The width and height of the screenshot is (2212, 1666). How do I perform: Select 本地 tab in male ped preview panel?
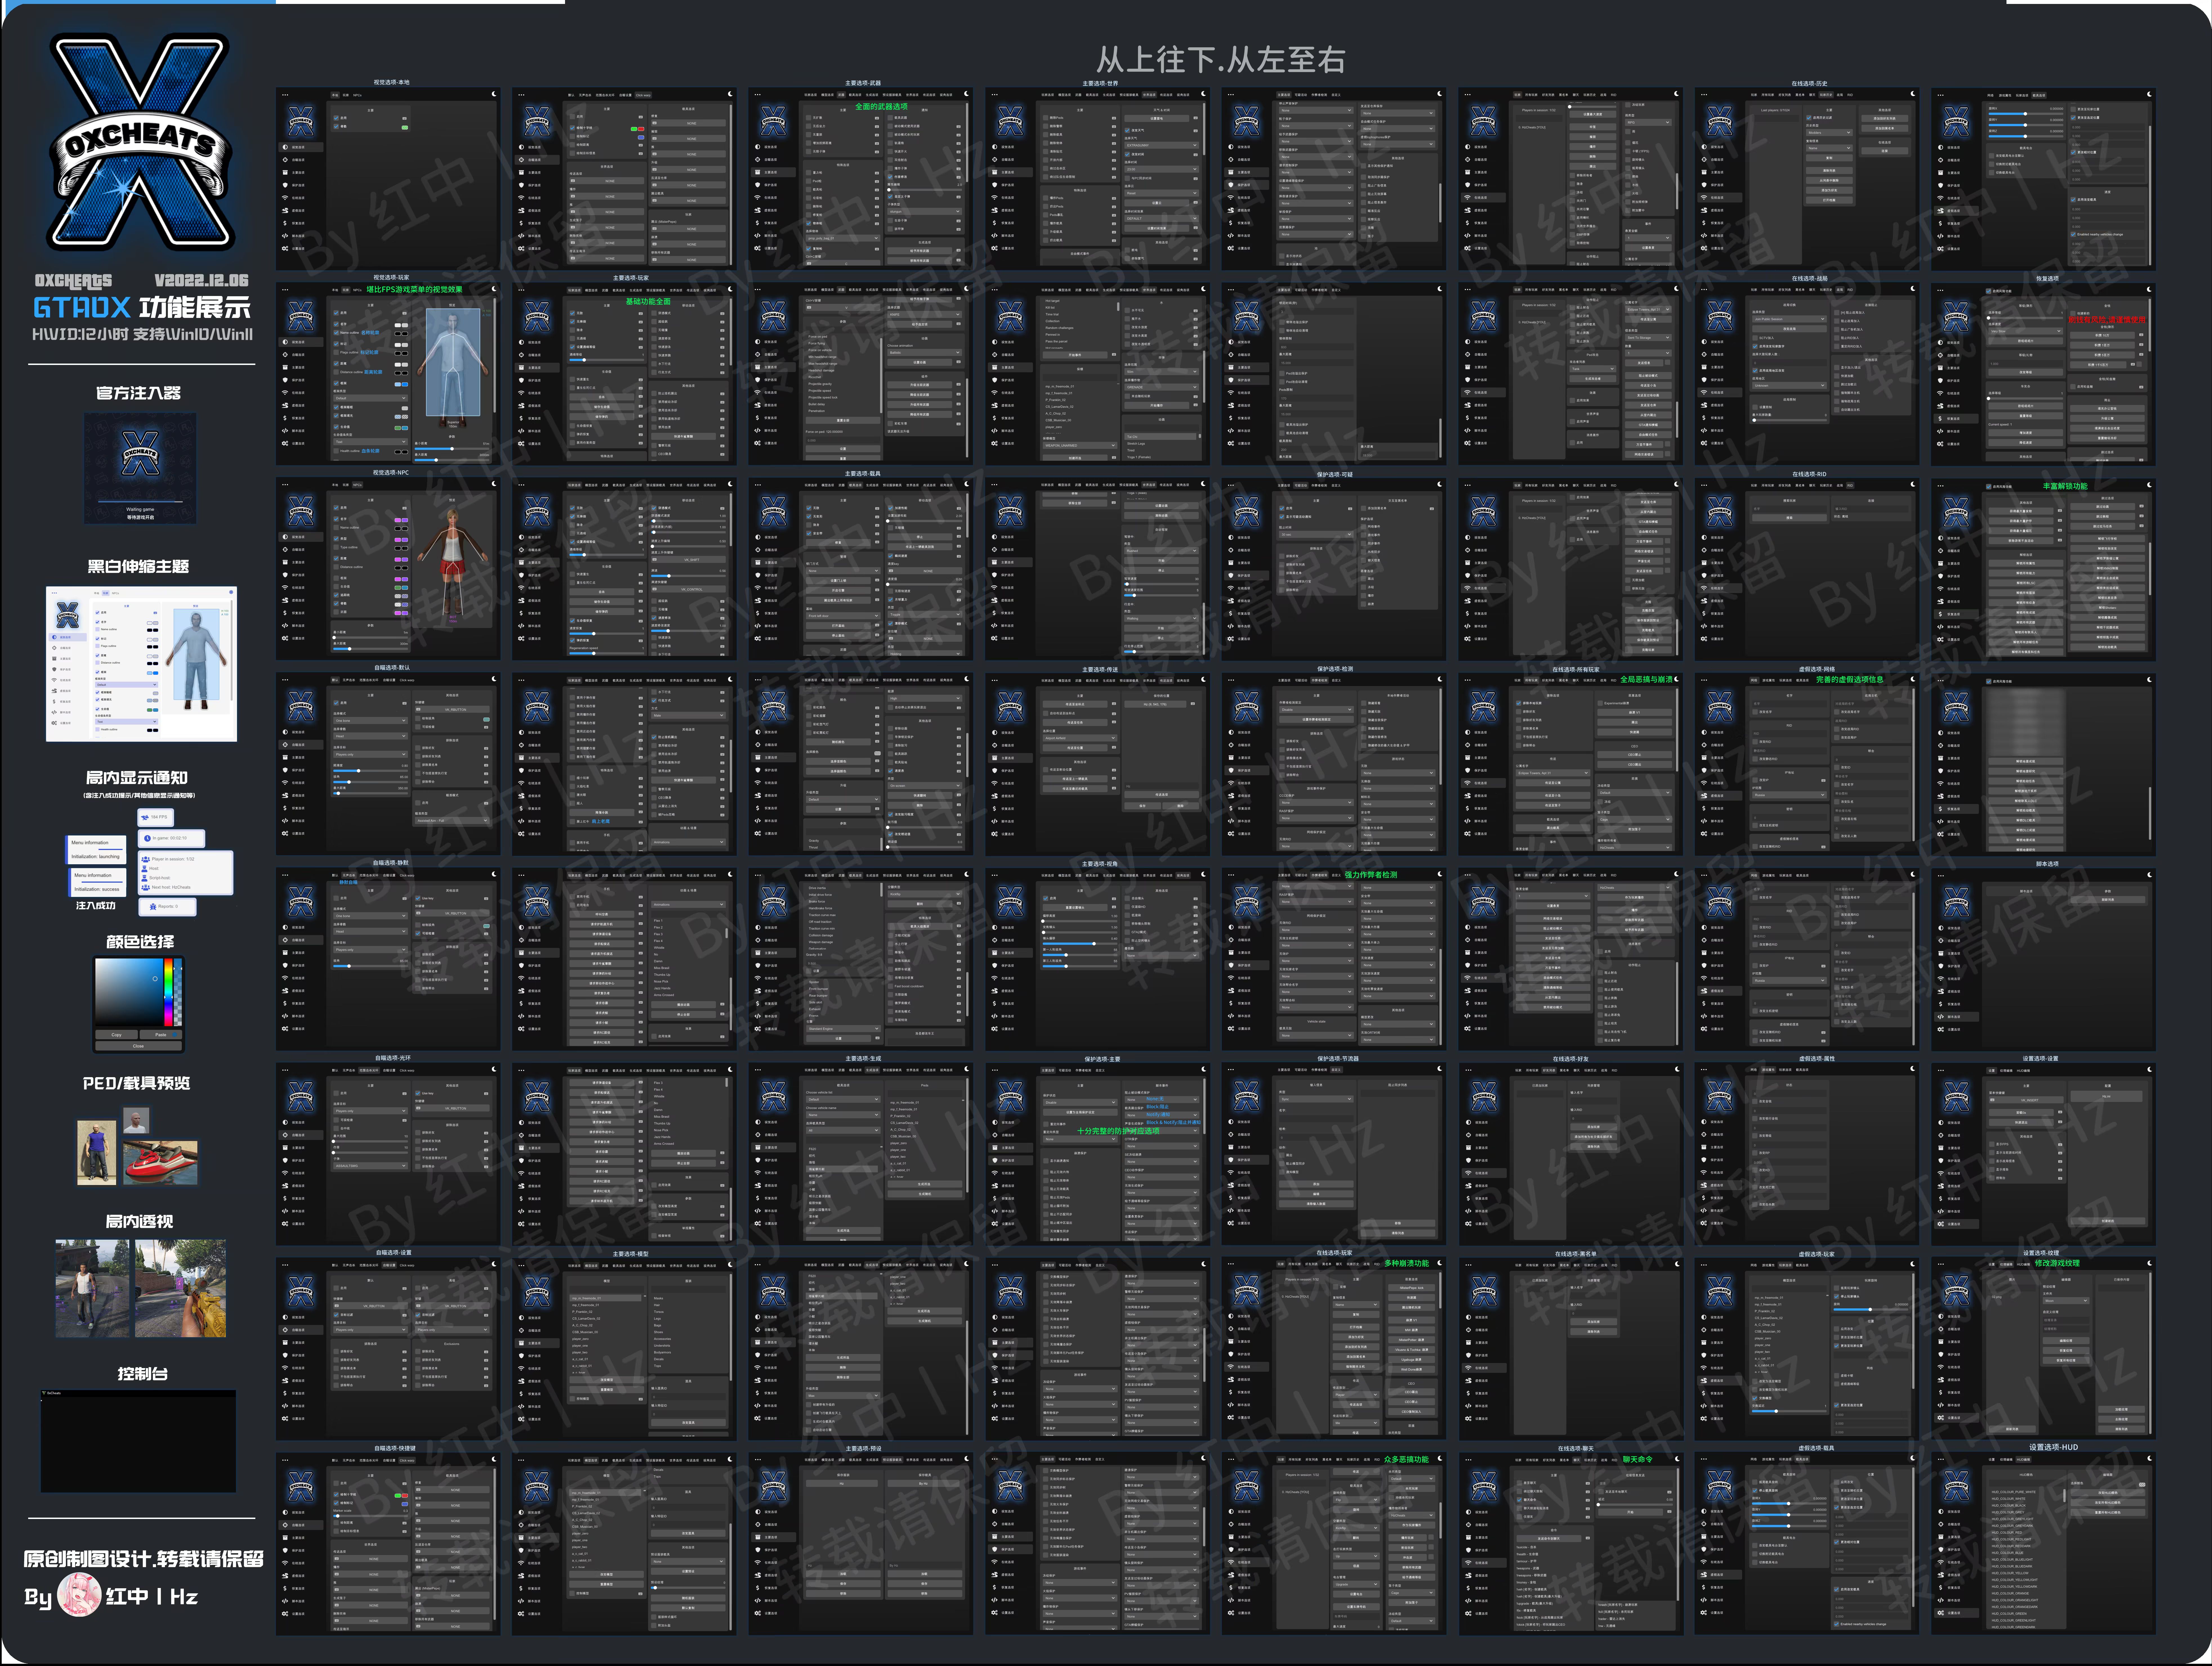coord(335,290)
